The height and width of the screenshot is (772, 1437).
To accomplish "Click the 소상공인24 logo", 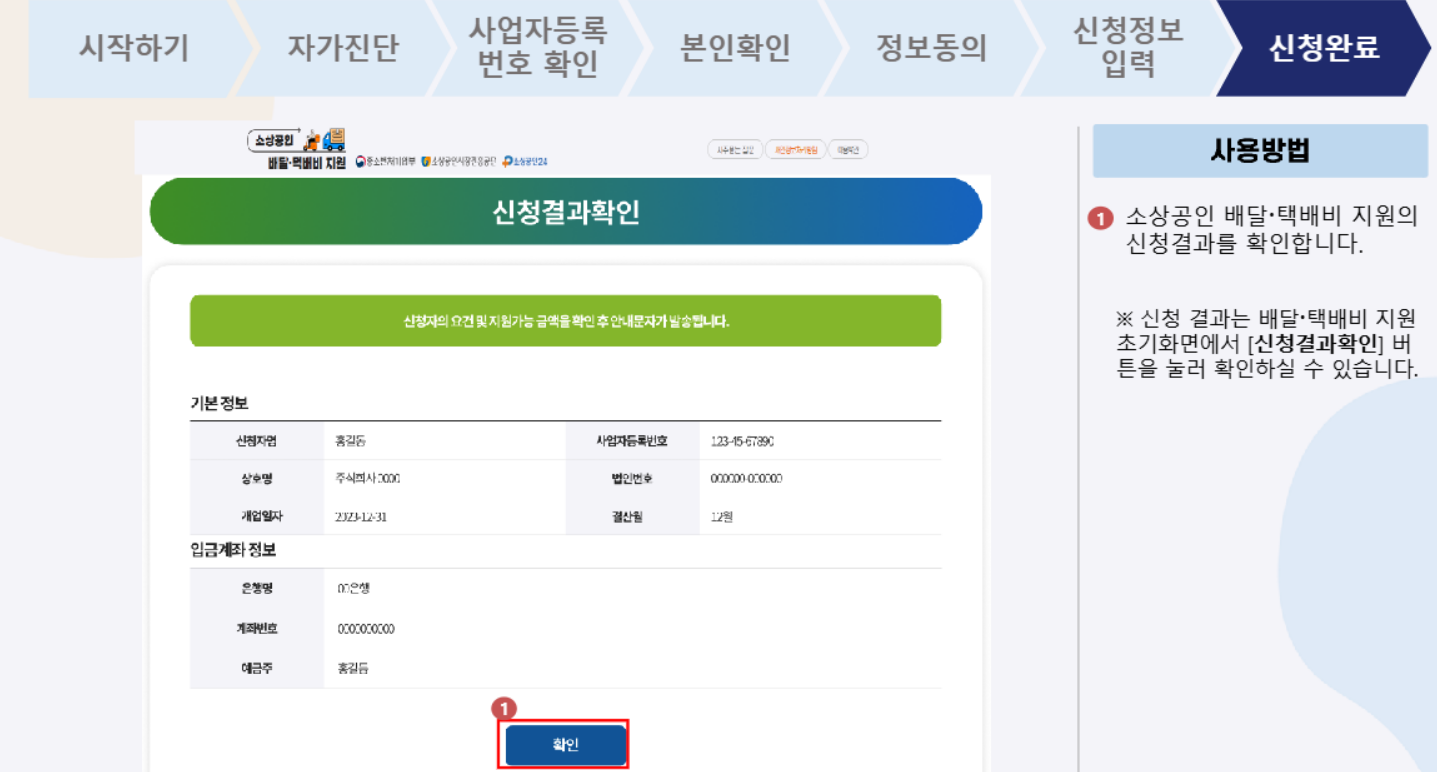I will point(525,161).
